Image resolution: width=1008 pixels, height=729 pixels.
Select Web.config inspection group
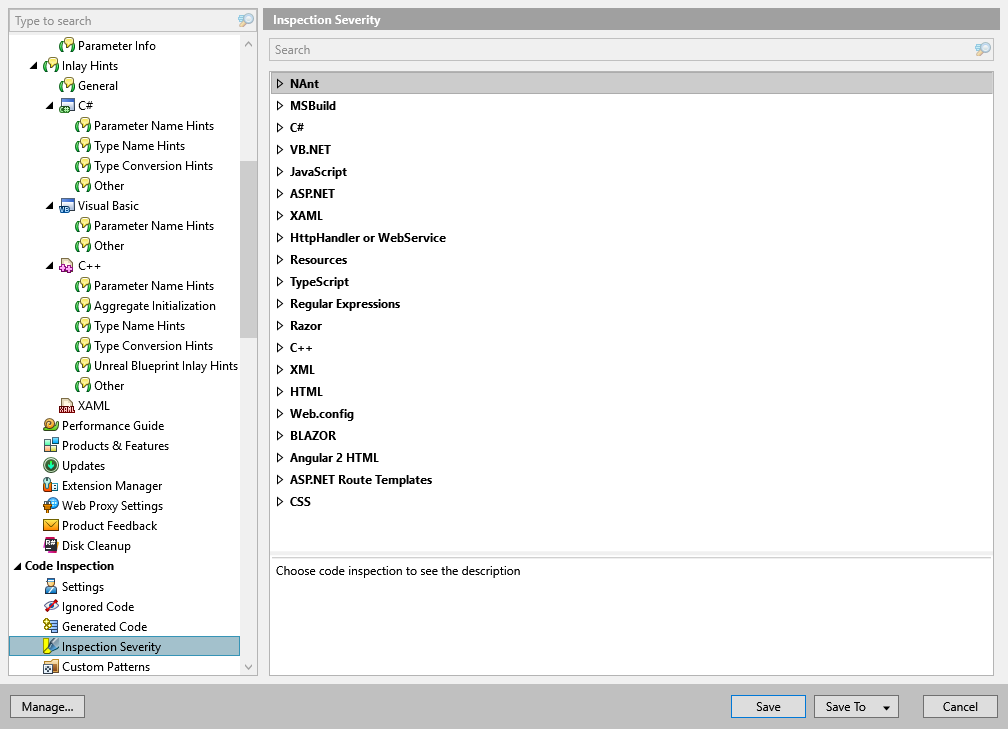(321, 413)
